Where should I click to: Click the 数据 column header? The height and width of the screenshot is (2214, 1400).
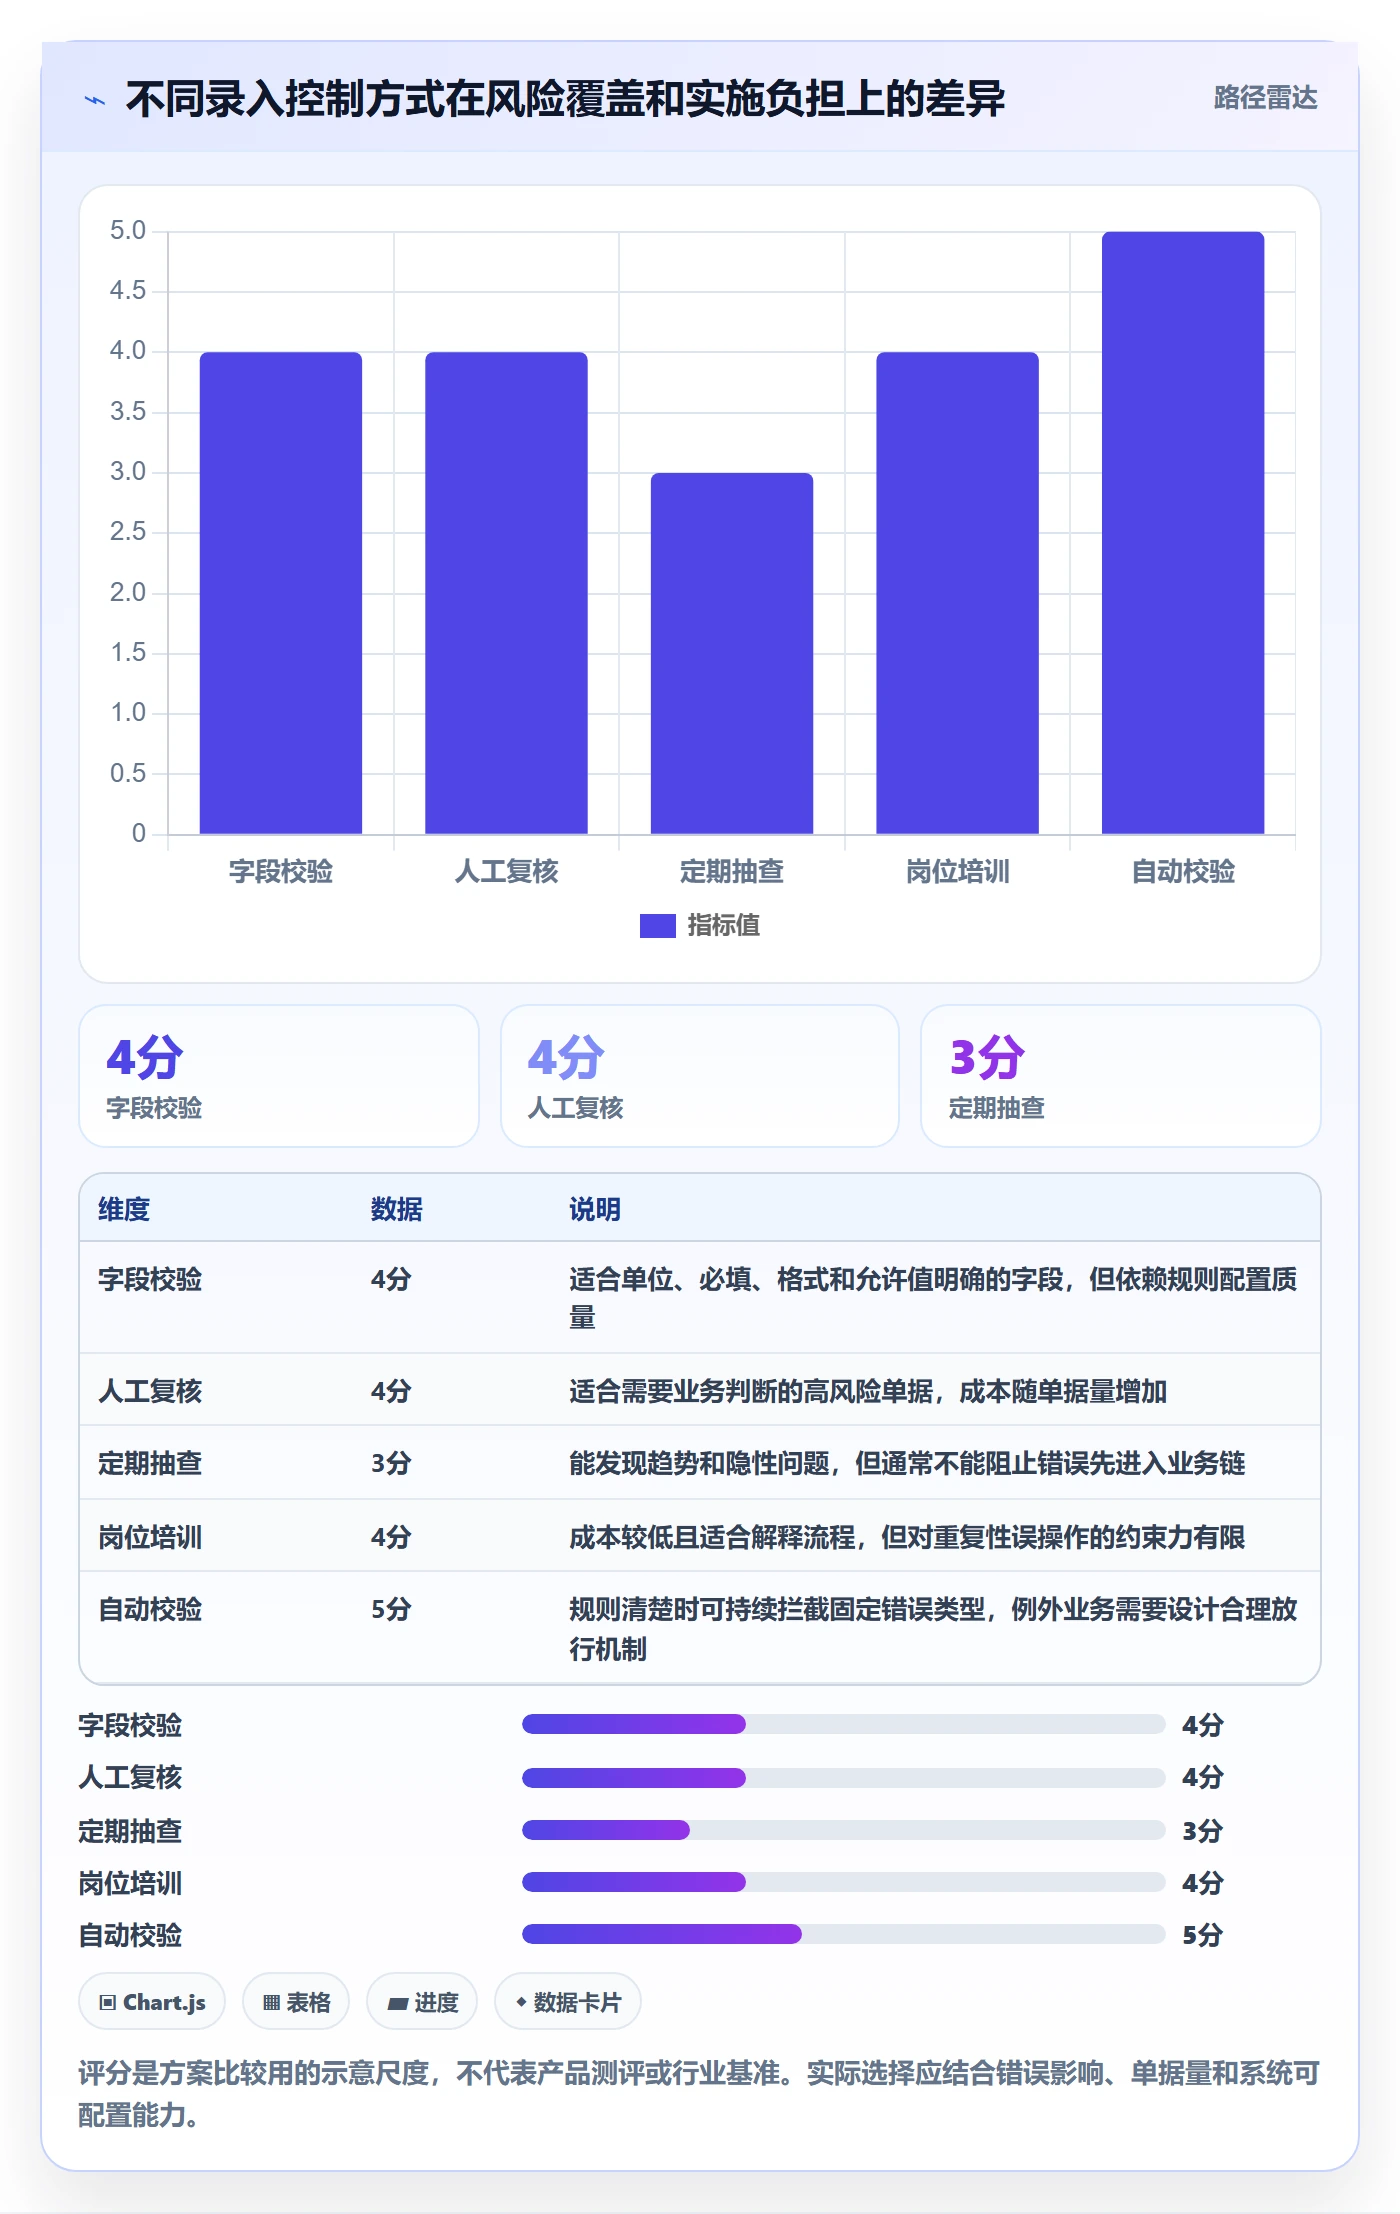[x=397, y=1209]
